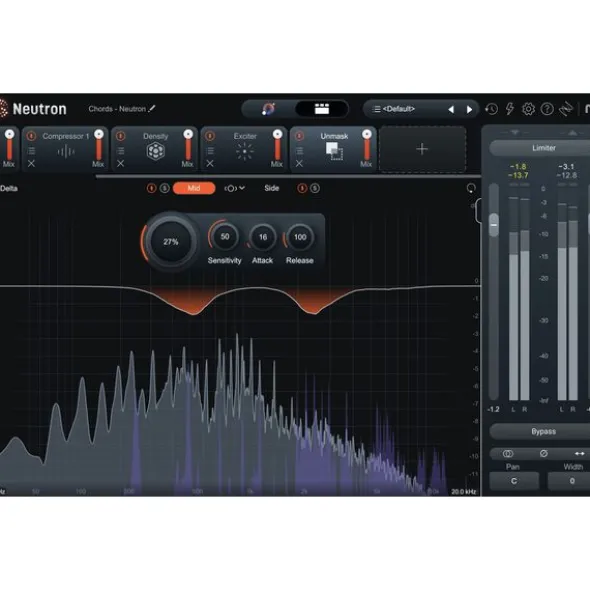Open Density presets list icon
590x591 pixels.
click(x=121, y=151)
